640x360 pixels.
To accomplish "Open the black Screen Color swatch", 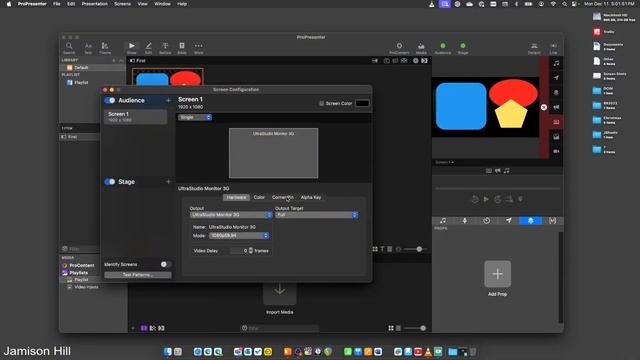I will tap(362, 103).
